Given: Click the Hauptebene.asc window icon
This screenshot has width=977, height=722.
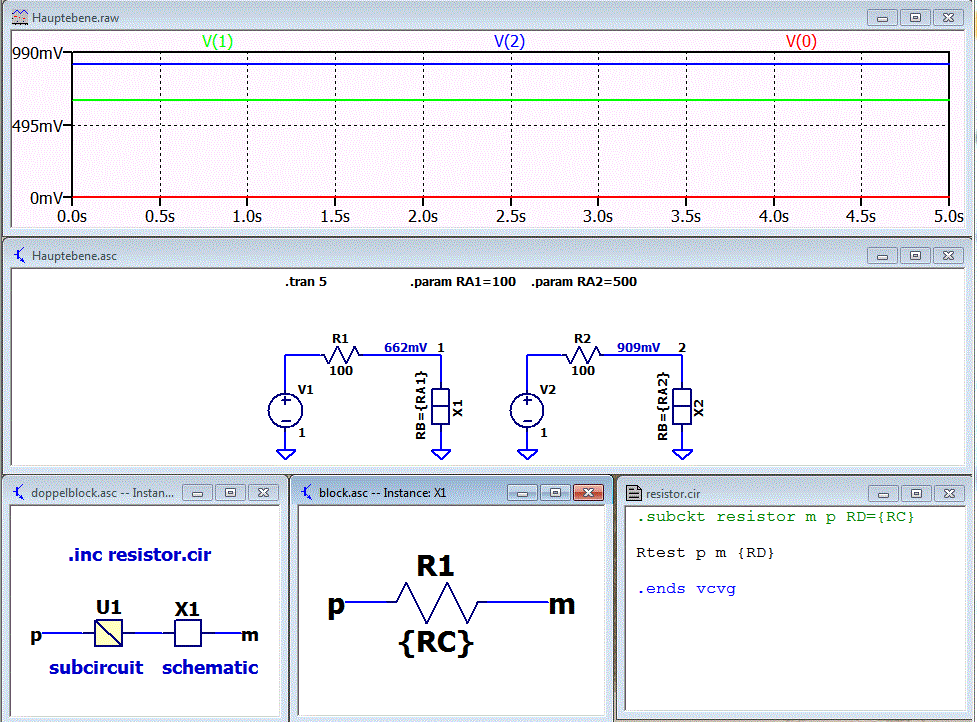Looking at the screenshot, I should [x=20, y=255].
